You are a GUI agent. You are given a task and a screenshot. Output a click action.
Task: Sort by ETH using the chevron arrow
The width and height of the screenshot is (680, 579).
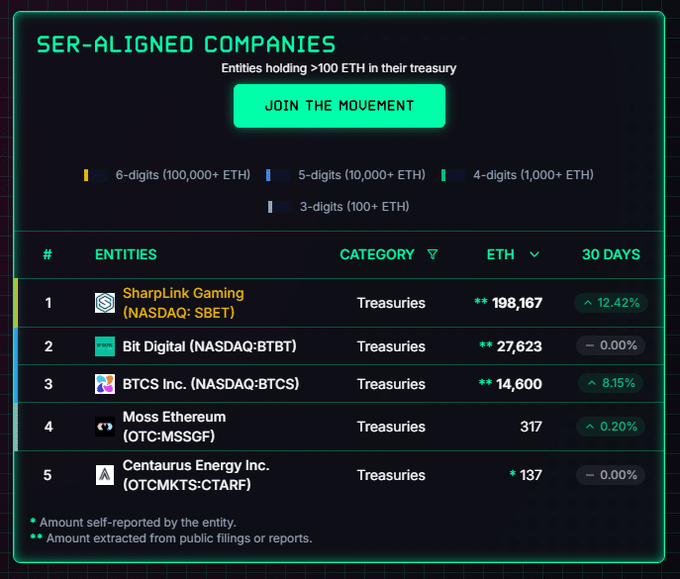point(534,255)
